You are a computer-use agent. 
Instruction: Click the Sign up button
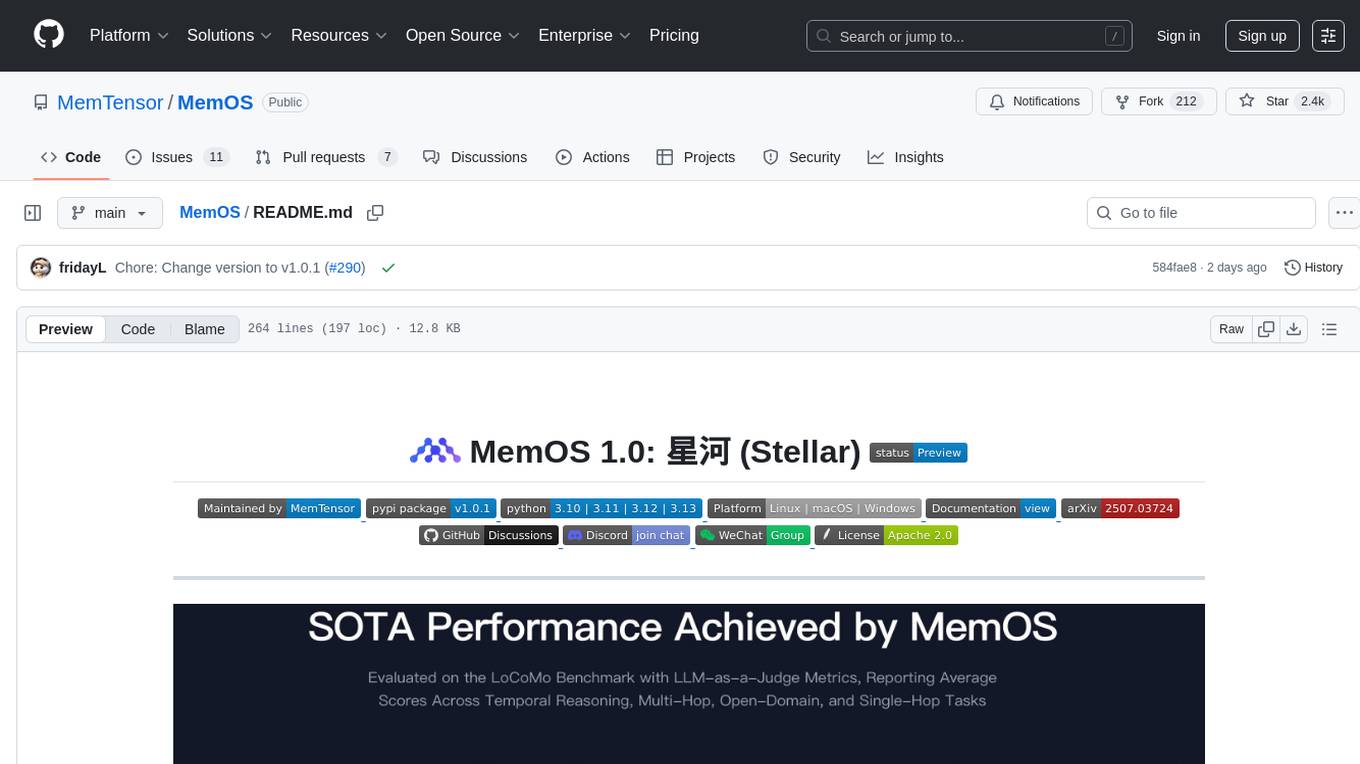pyautogui.click(x=1262, y=36)
